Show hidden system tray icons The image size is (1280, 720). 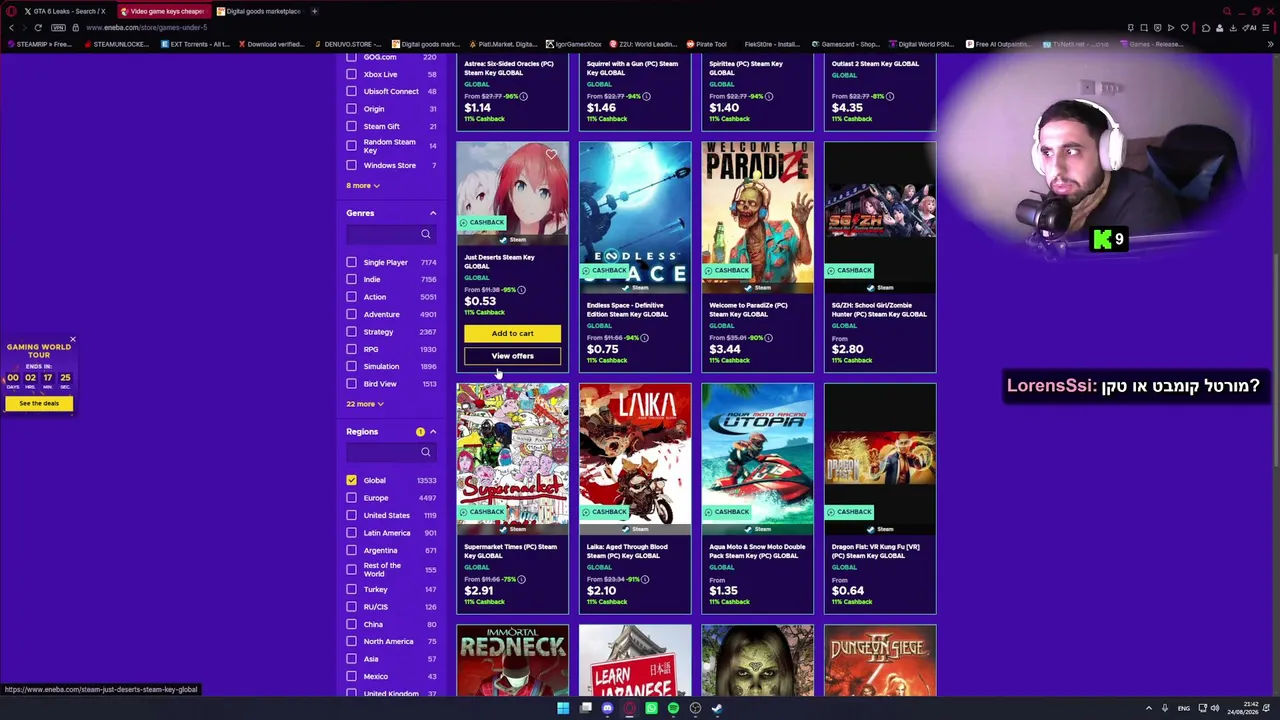click(1148, 708)
